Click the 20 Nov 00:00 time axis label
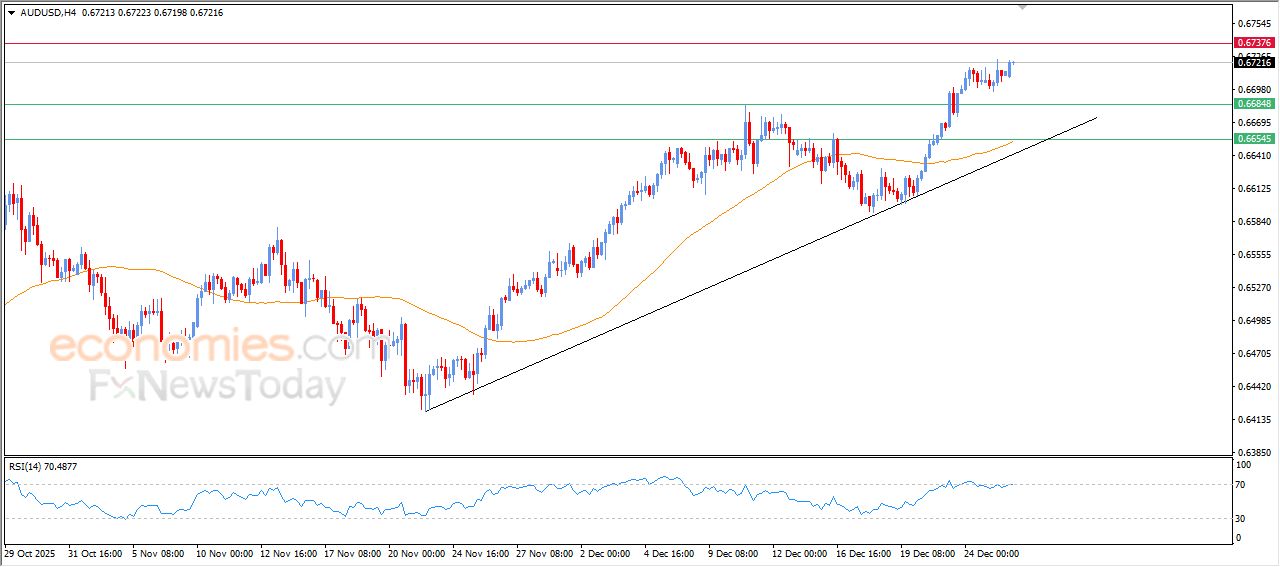 click(x=418, y=553)
